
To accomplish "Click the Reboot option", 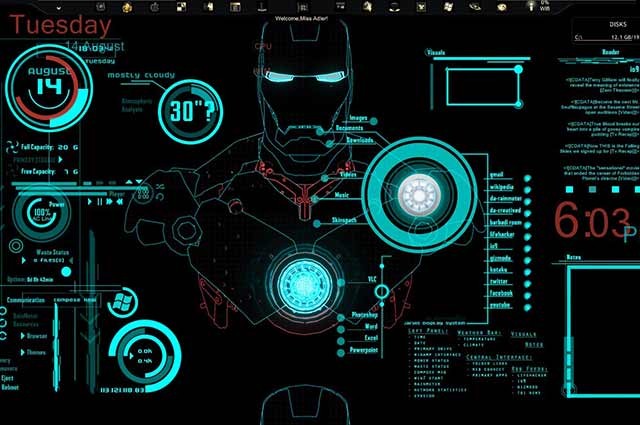I will (10, 387).
